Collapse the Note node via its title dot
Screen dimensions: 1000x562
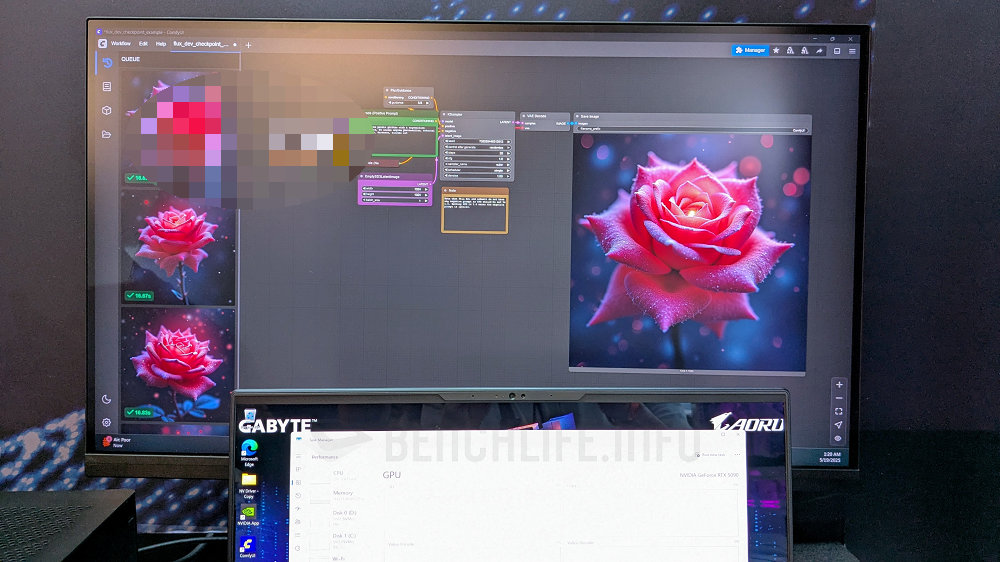coord(445,191)
